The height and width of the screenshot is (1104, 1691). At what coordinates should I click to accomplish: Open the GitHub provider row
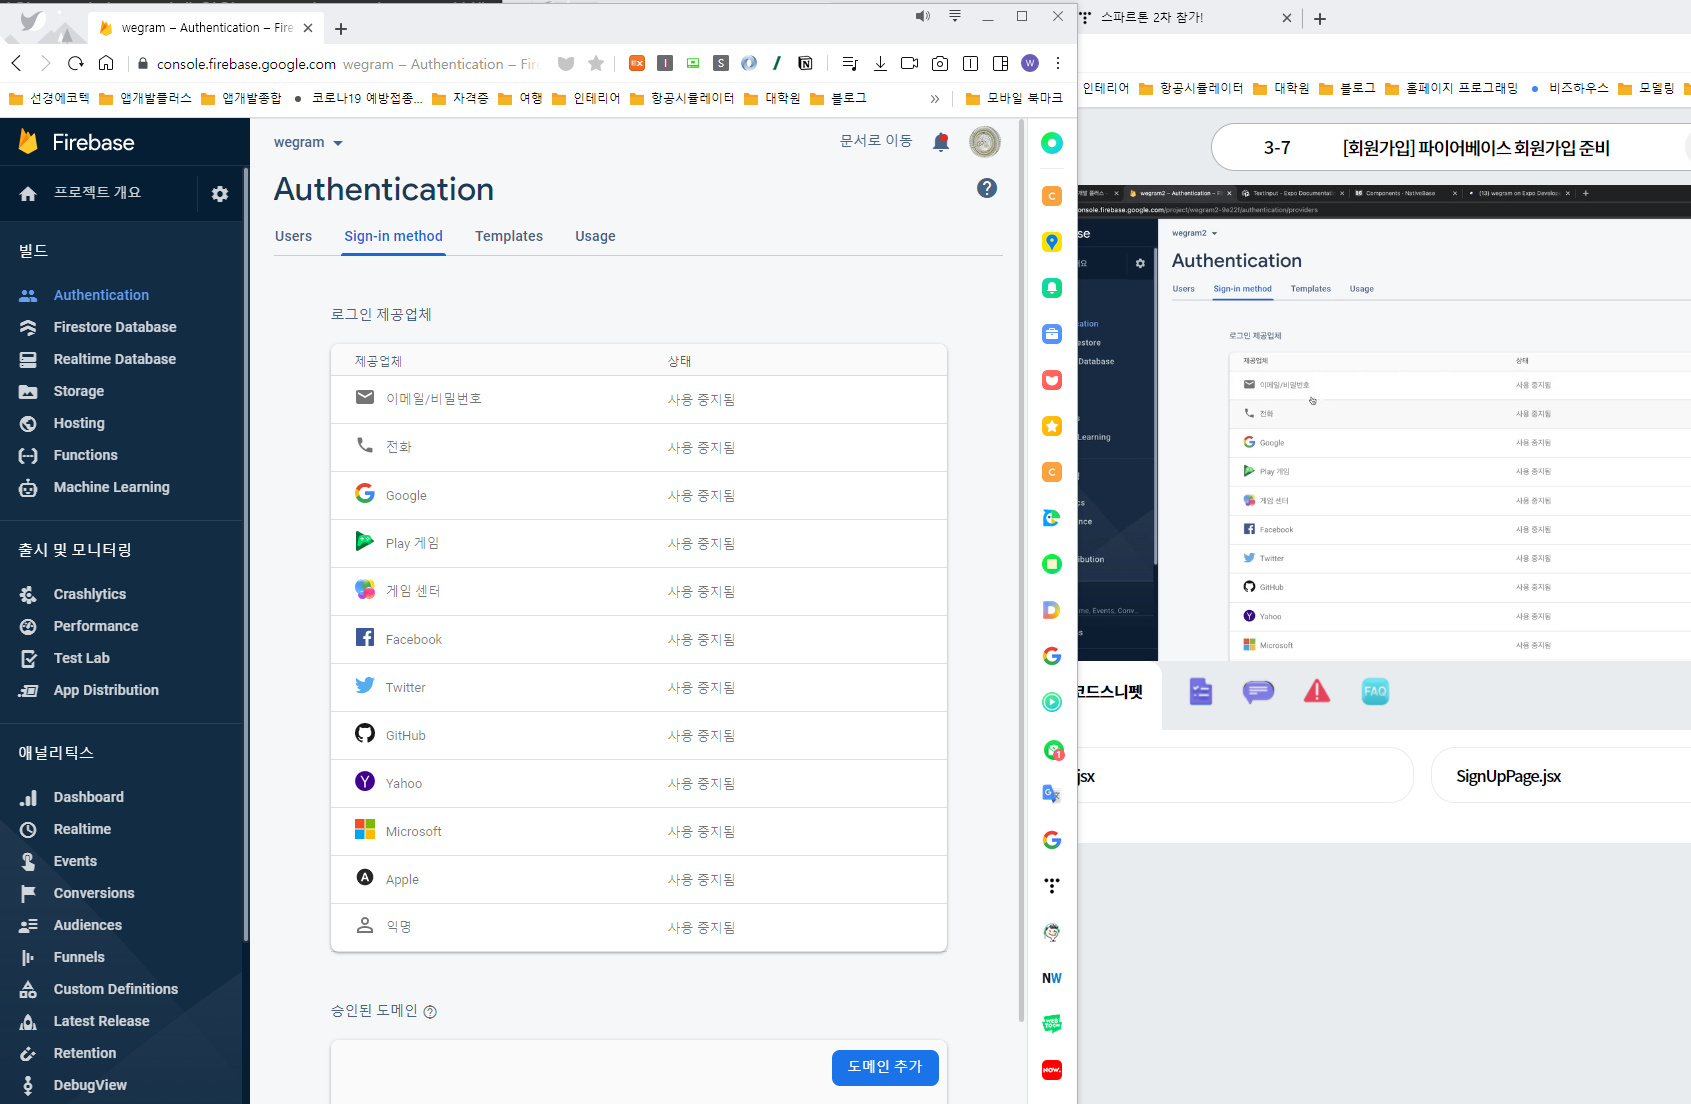coord(639,735)
